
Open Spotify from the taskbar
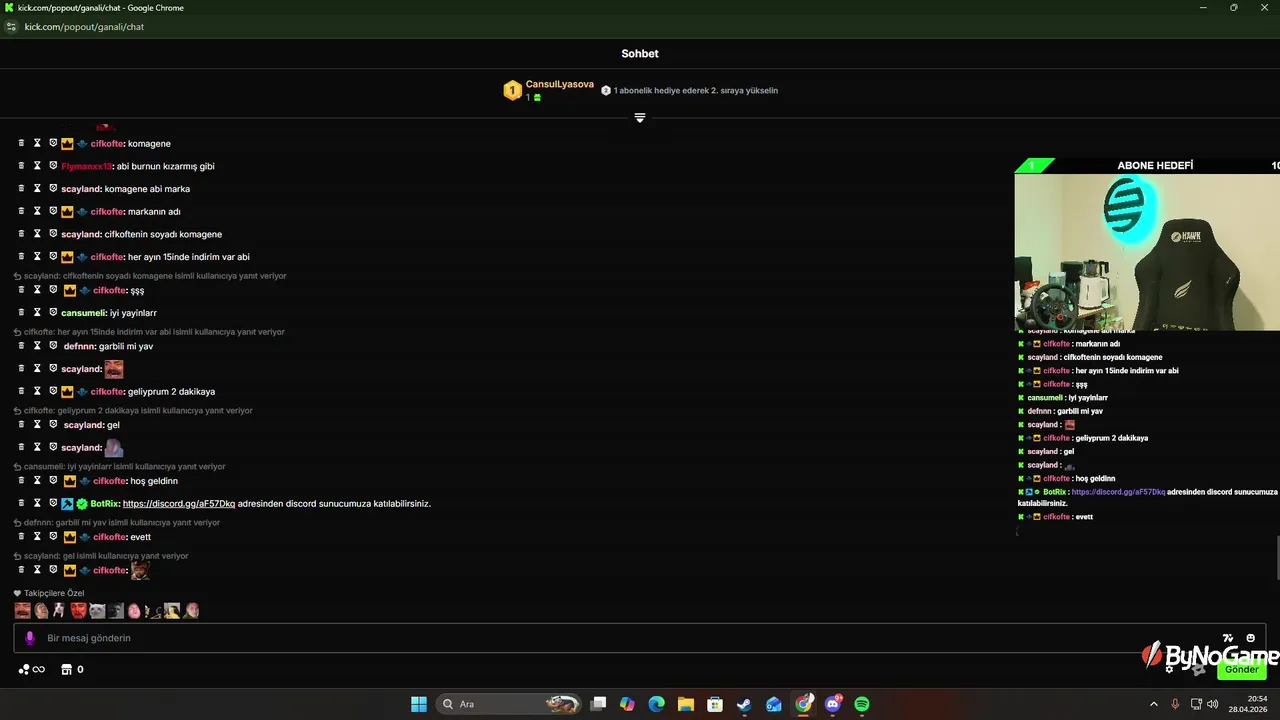point(862,704)
